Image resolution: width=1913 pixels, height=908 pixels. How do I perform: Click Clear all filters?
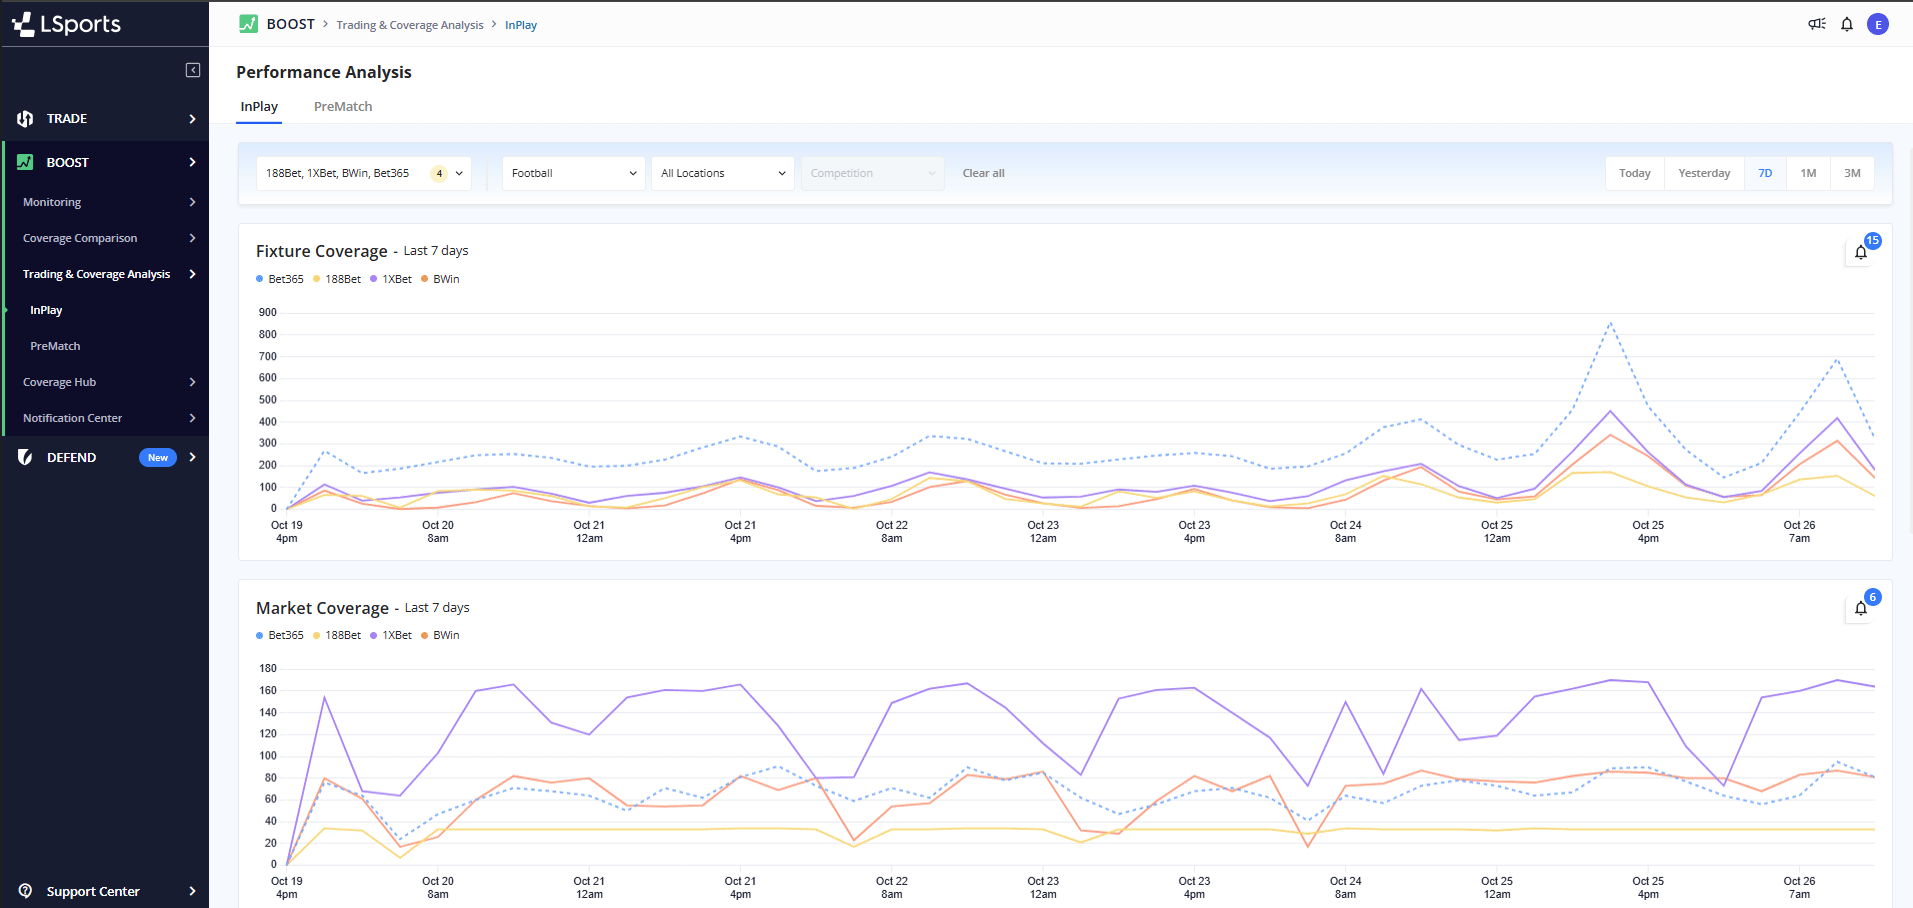(983, 173)
